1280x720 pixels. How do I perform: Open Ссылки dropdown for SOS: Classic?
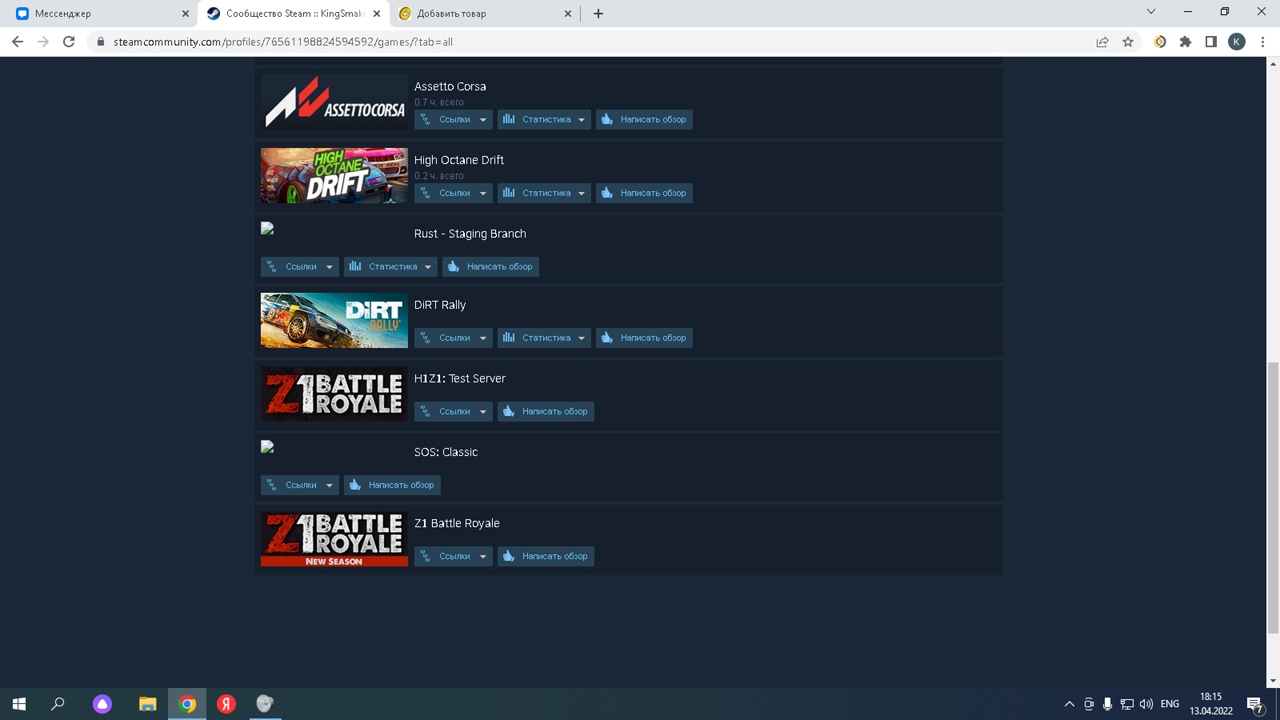pyautogui.click(x=300, y=485)
